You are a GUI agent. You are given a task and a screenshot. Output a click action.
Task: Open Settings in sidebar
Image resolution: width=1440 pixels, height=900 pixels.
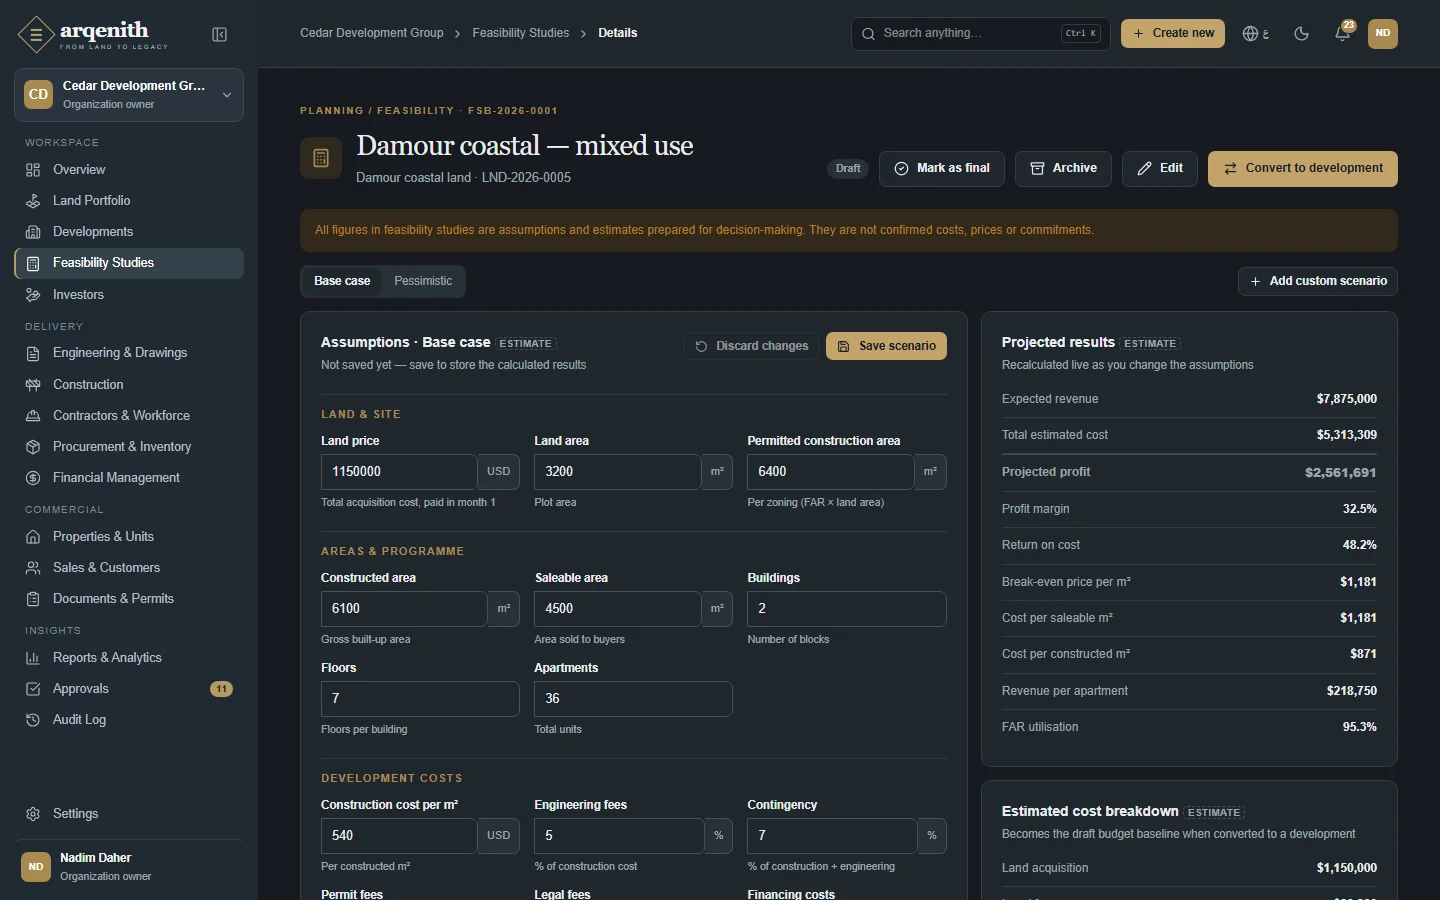click(x=129, y=814)
